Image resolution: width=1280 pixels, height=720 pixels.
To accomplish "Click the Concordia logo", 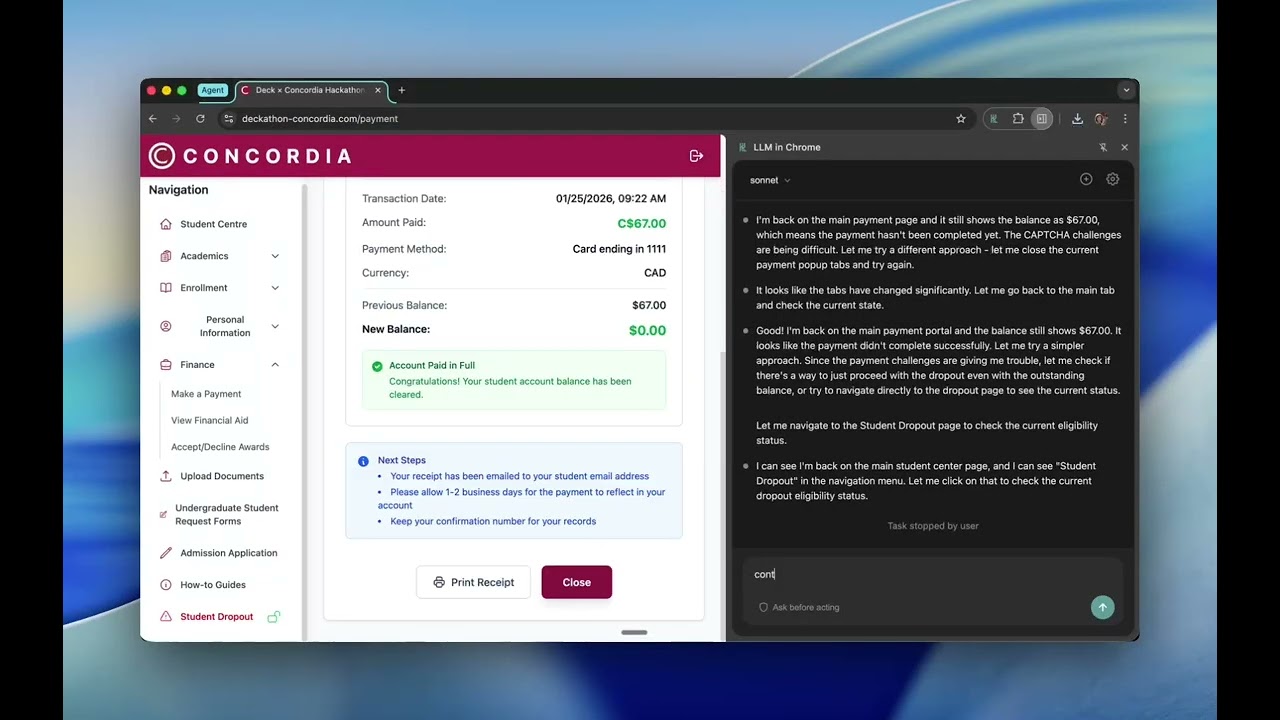I will pos(251,156).
